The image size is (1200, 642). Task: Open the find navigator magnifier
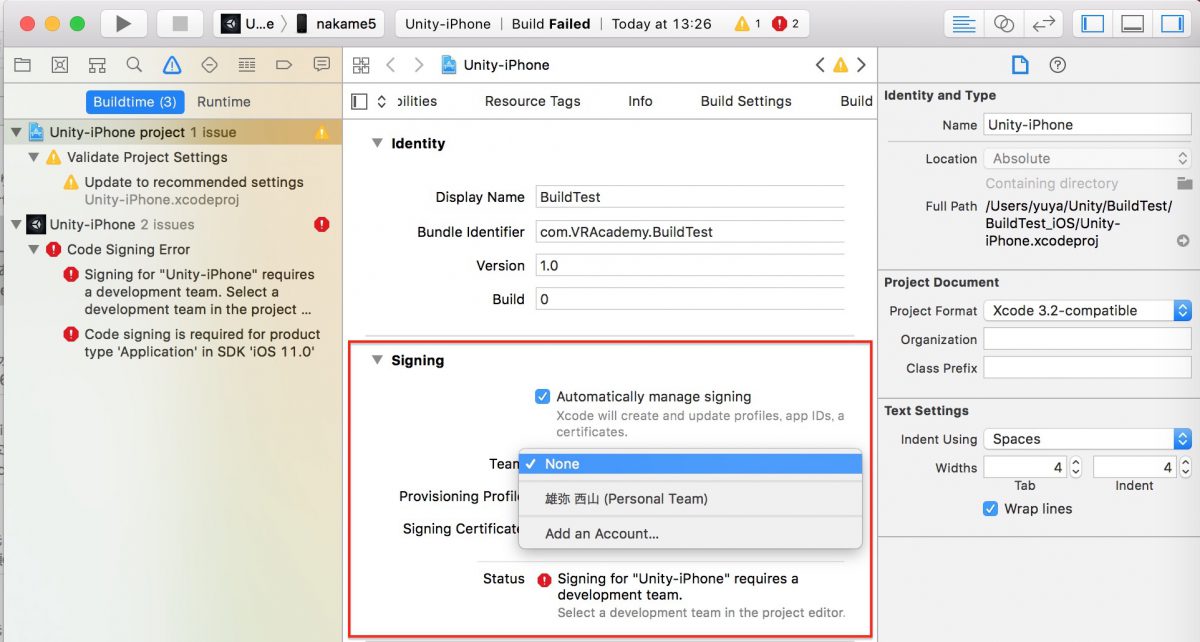[134, 65]
